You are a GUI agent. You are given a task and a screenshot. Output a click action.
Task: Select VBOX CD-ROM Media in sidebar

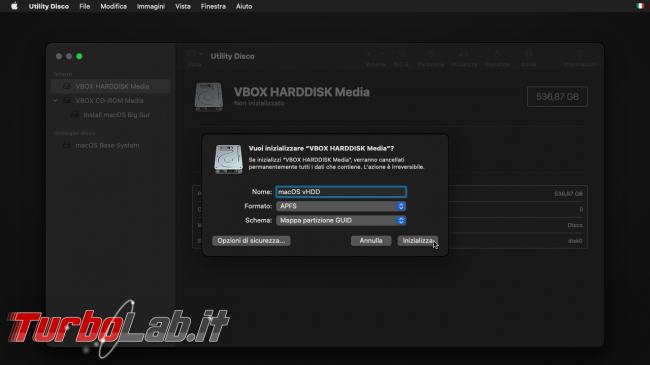pyautogui.click(x=109, y=100)
